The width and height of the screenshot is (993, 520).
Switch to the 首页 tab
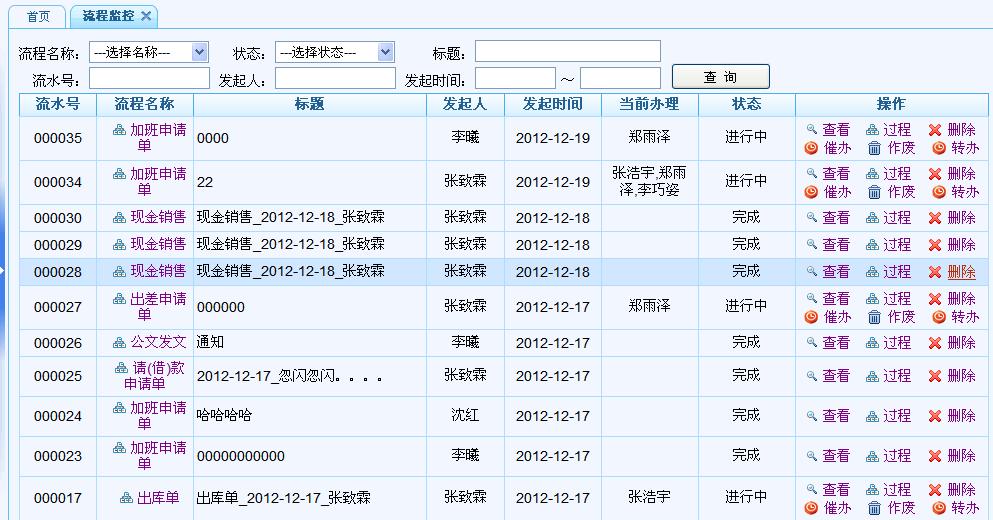[39, 16]
